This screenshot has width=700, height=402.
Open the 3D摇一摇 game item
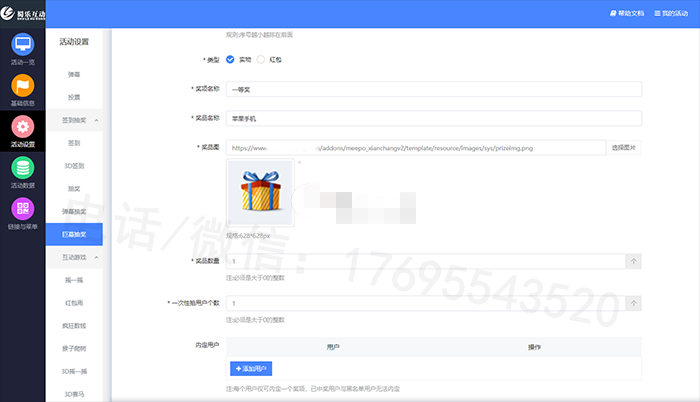(x=74, y=371)
